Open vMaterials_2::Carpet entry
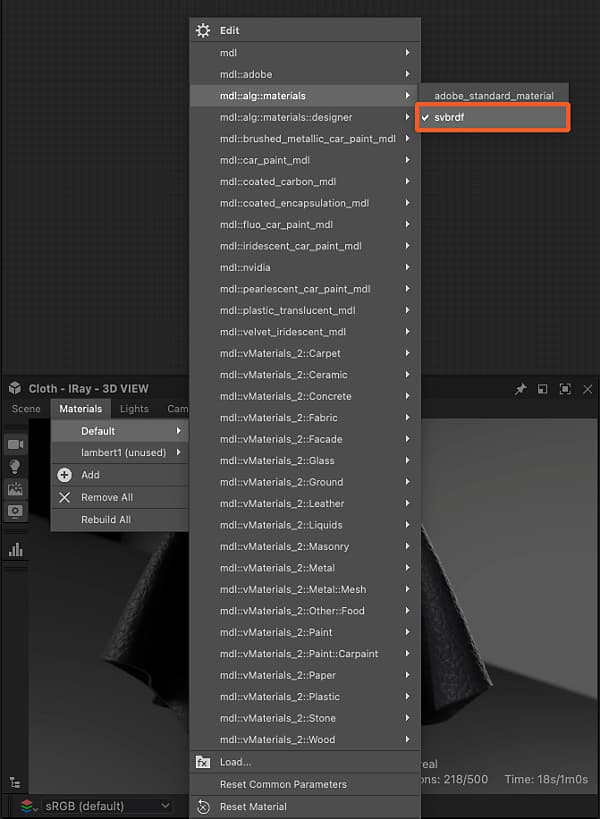This screenshot has width=600, height=819. tap(305, 353)
